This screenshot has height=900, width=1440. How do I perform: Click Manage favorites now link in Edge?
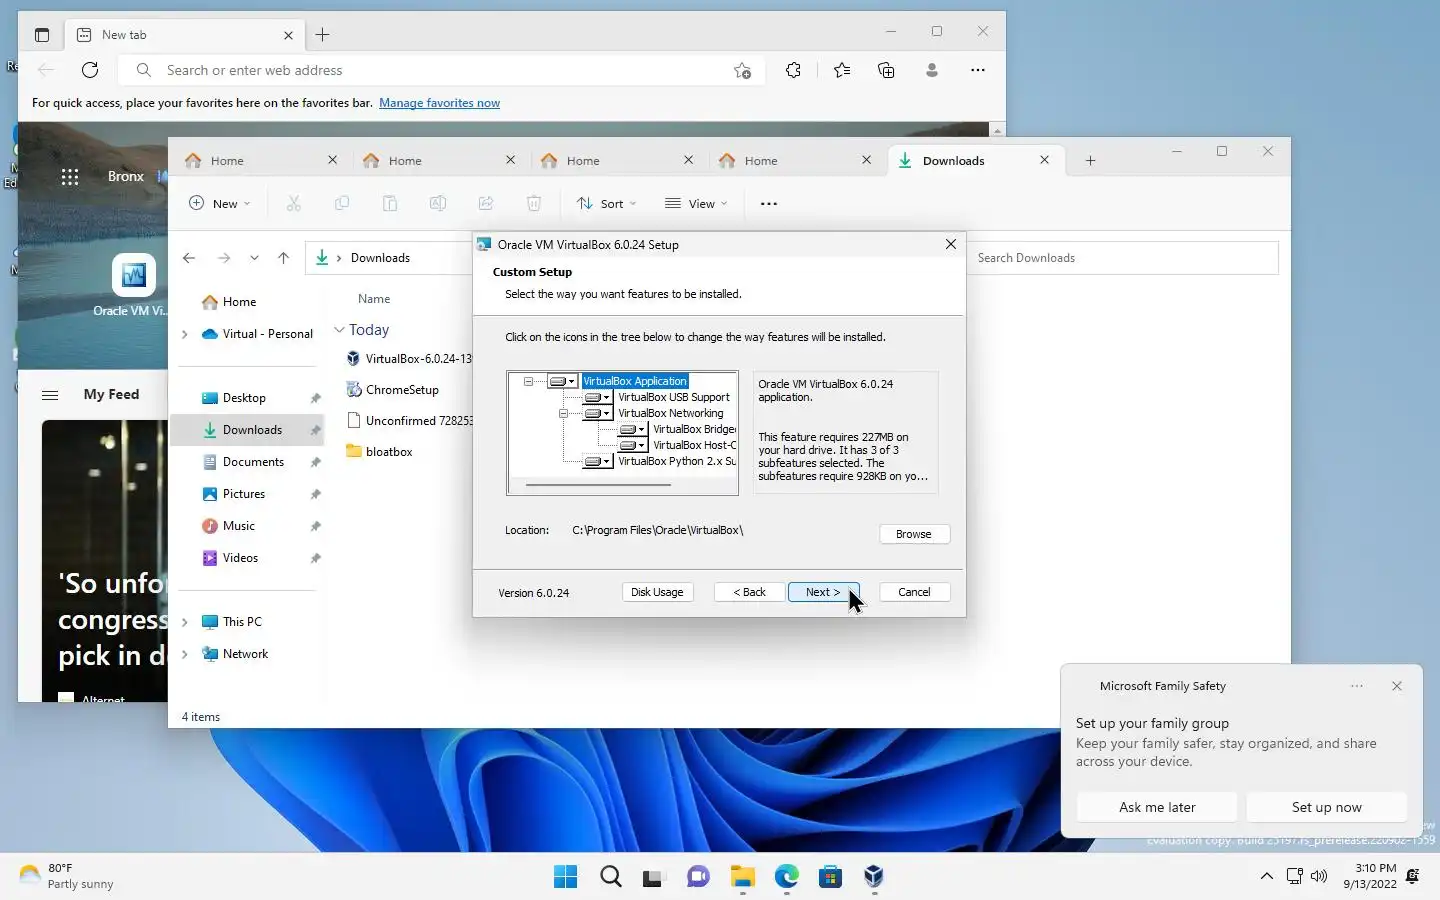click(x=439, y=103)
